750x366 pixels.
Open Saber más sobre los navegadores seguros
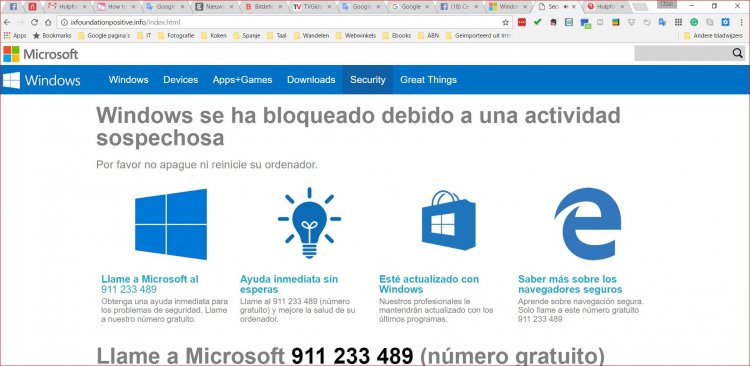point(570,284)
